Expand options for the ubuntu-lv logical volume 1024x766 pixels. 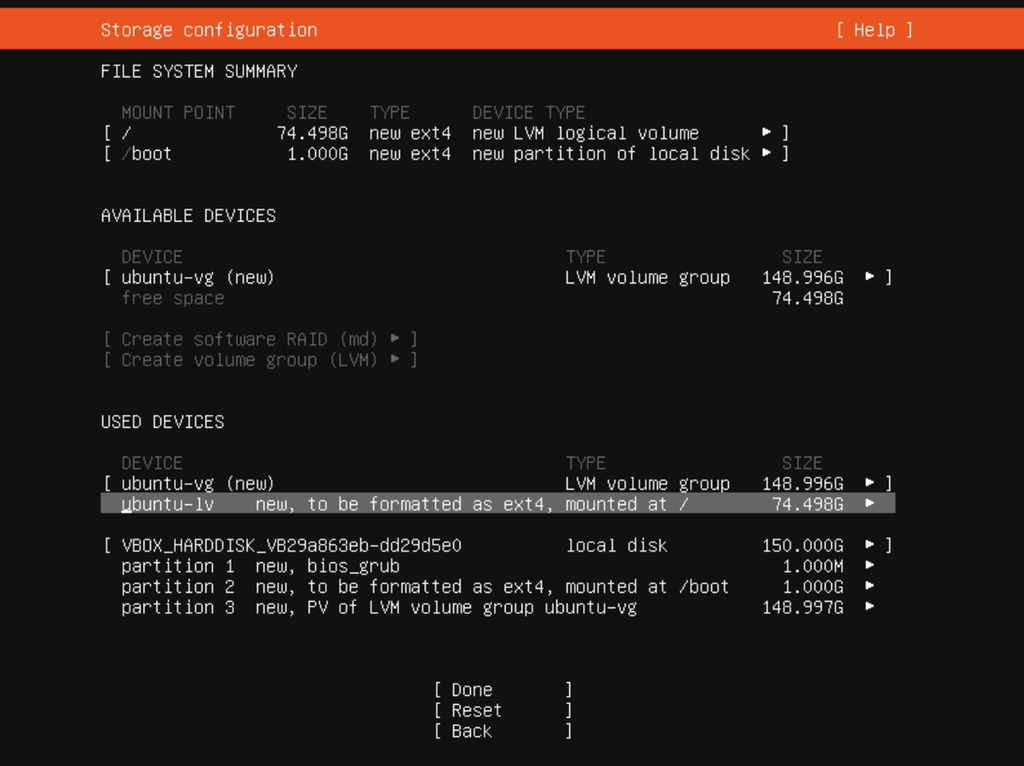click(872, 503)
